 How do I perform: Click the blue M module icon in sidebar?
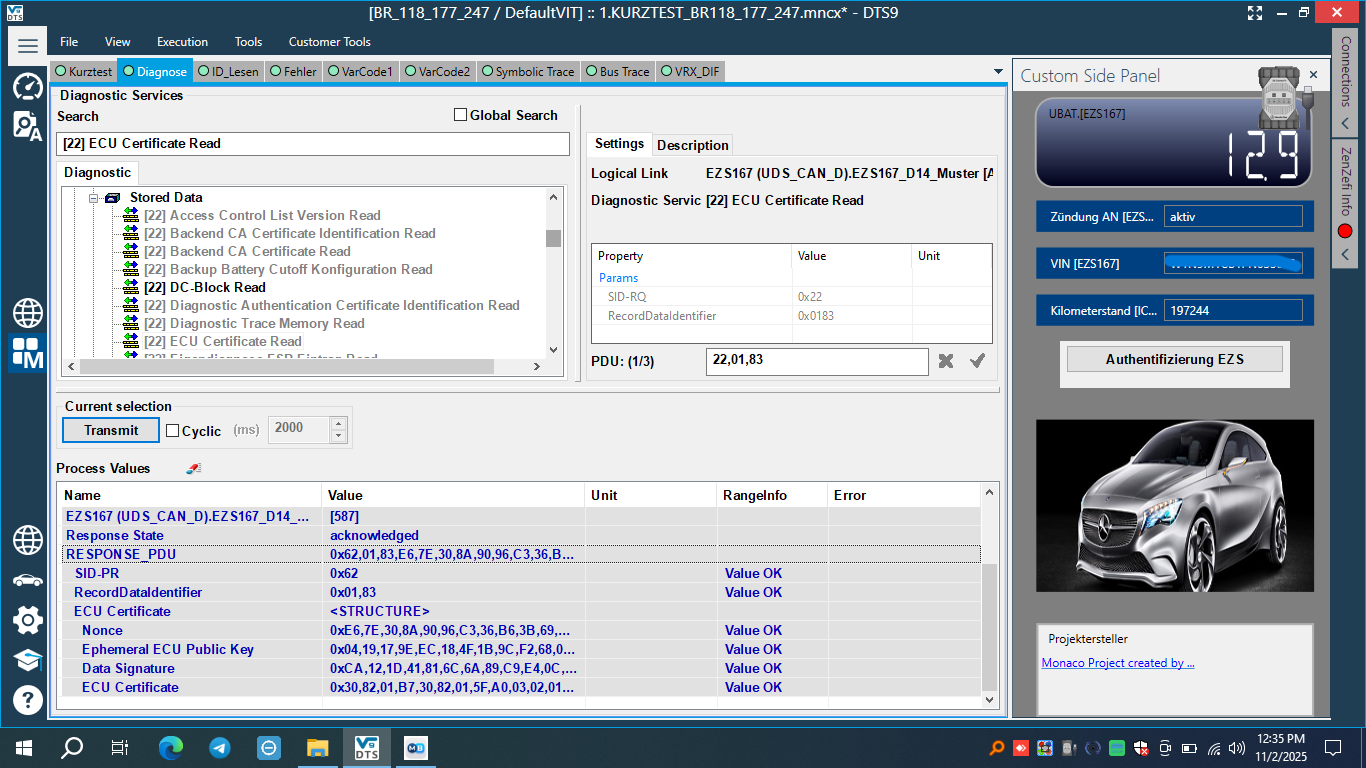[x=27, y=354]
